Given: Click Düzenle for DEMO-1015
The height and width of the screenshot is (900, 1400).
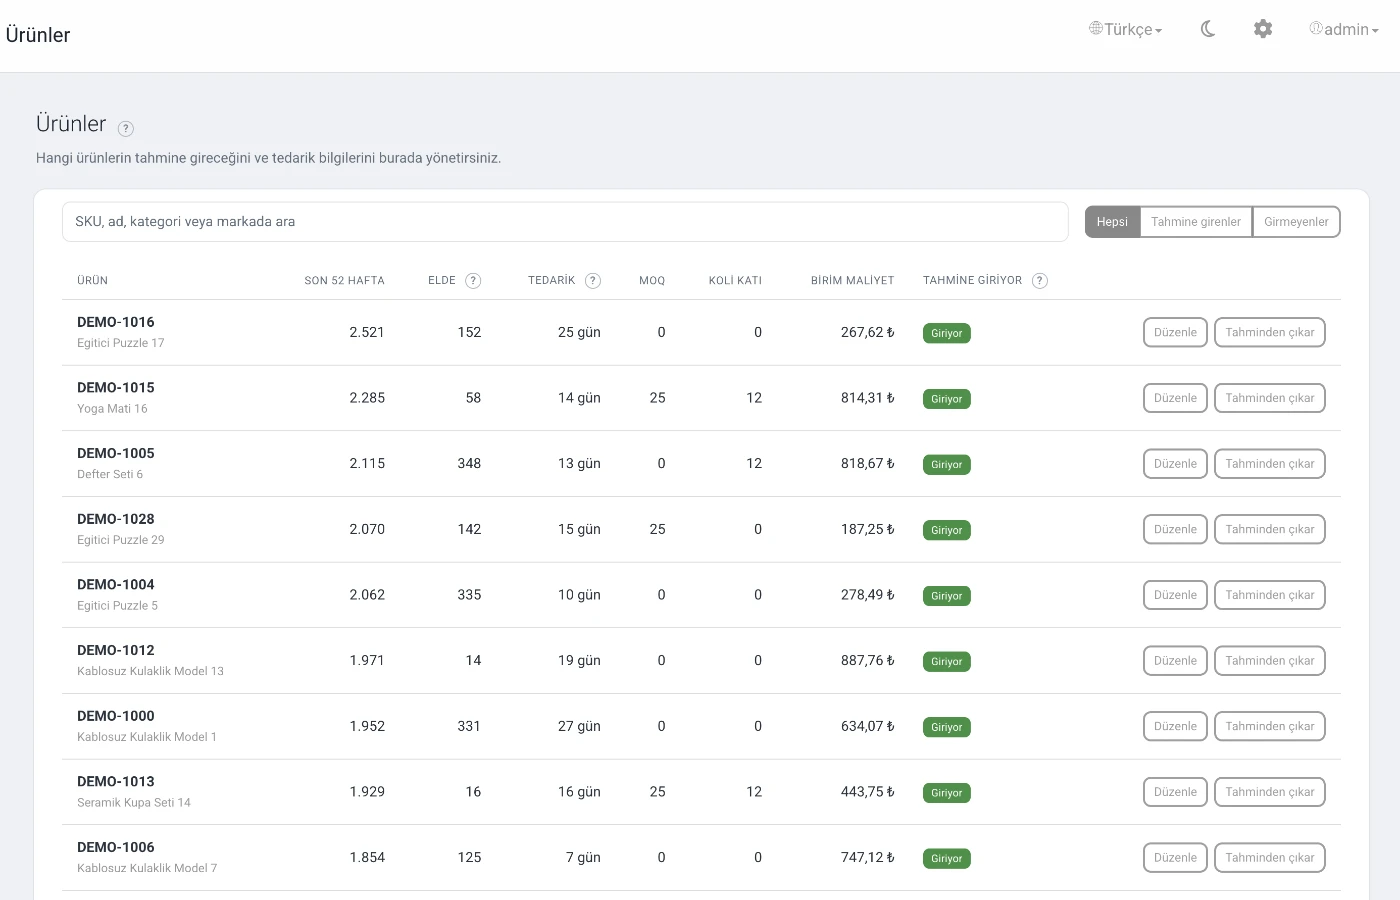Looking at the screenshot, I should point(1175,398).
